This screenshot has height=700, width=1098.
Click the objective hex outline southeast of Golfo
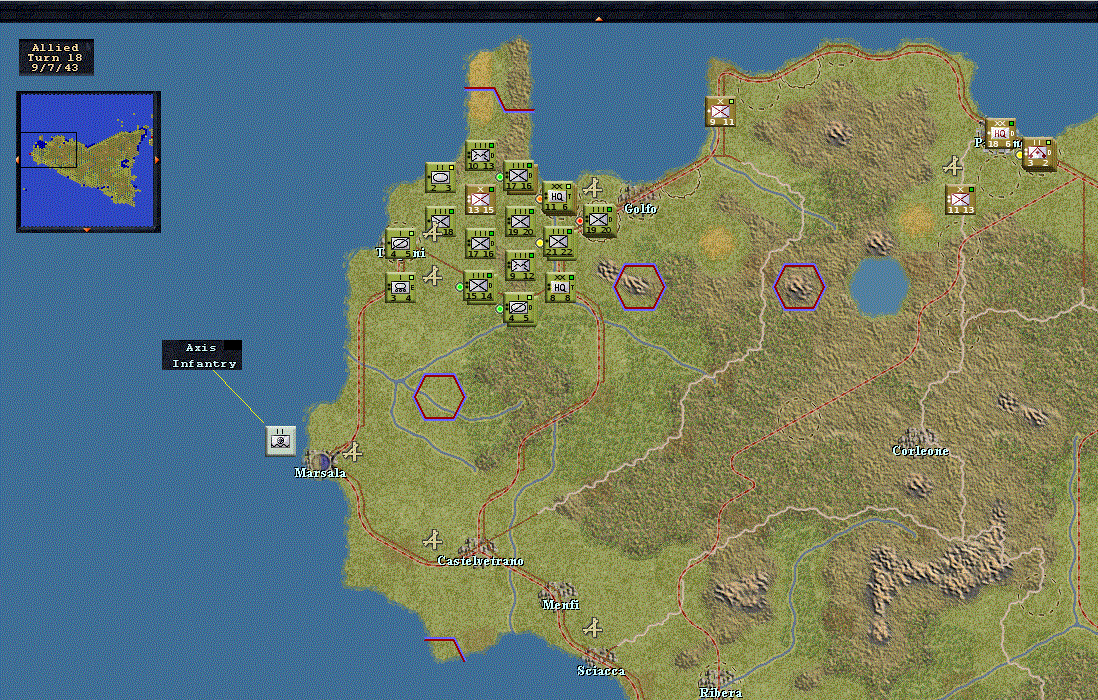click(x=639, y=286)
